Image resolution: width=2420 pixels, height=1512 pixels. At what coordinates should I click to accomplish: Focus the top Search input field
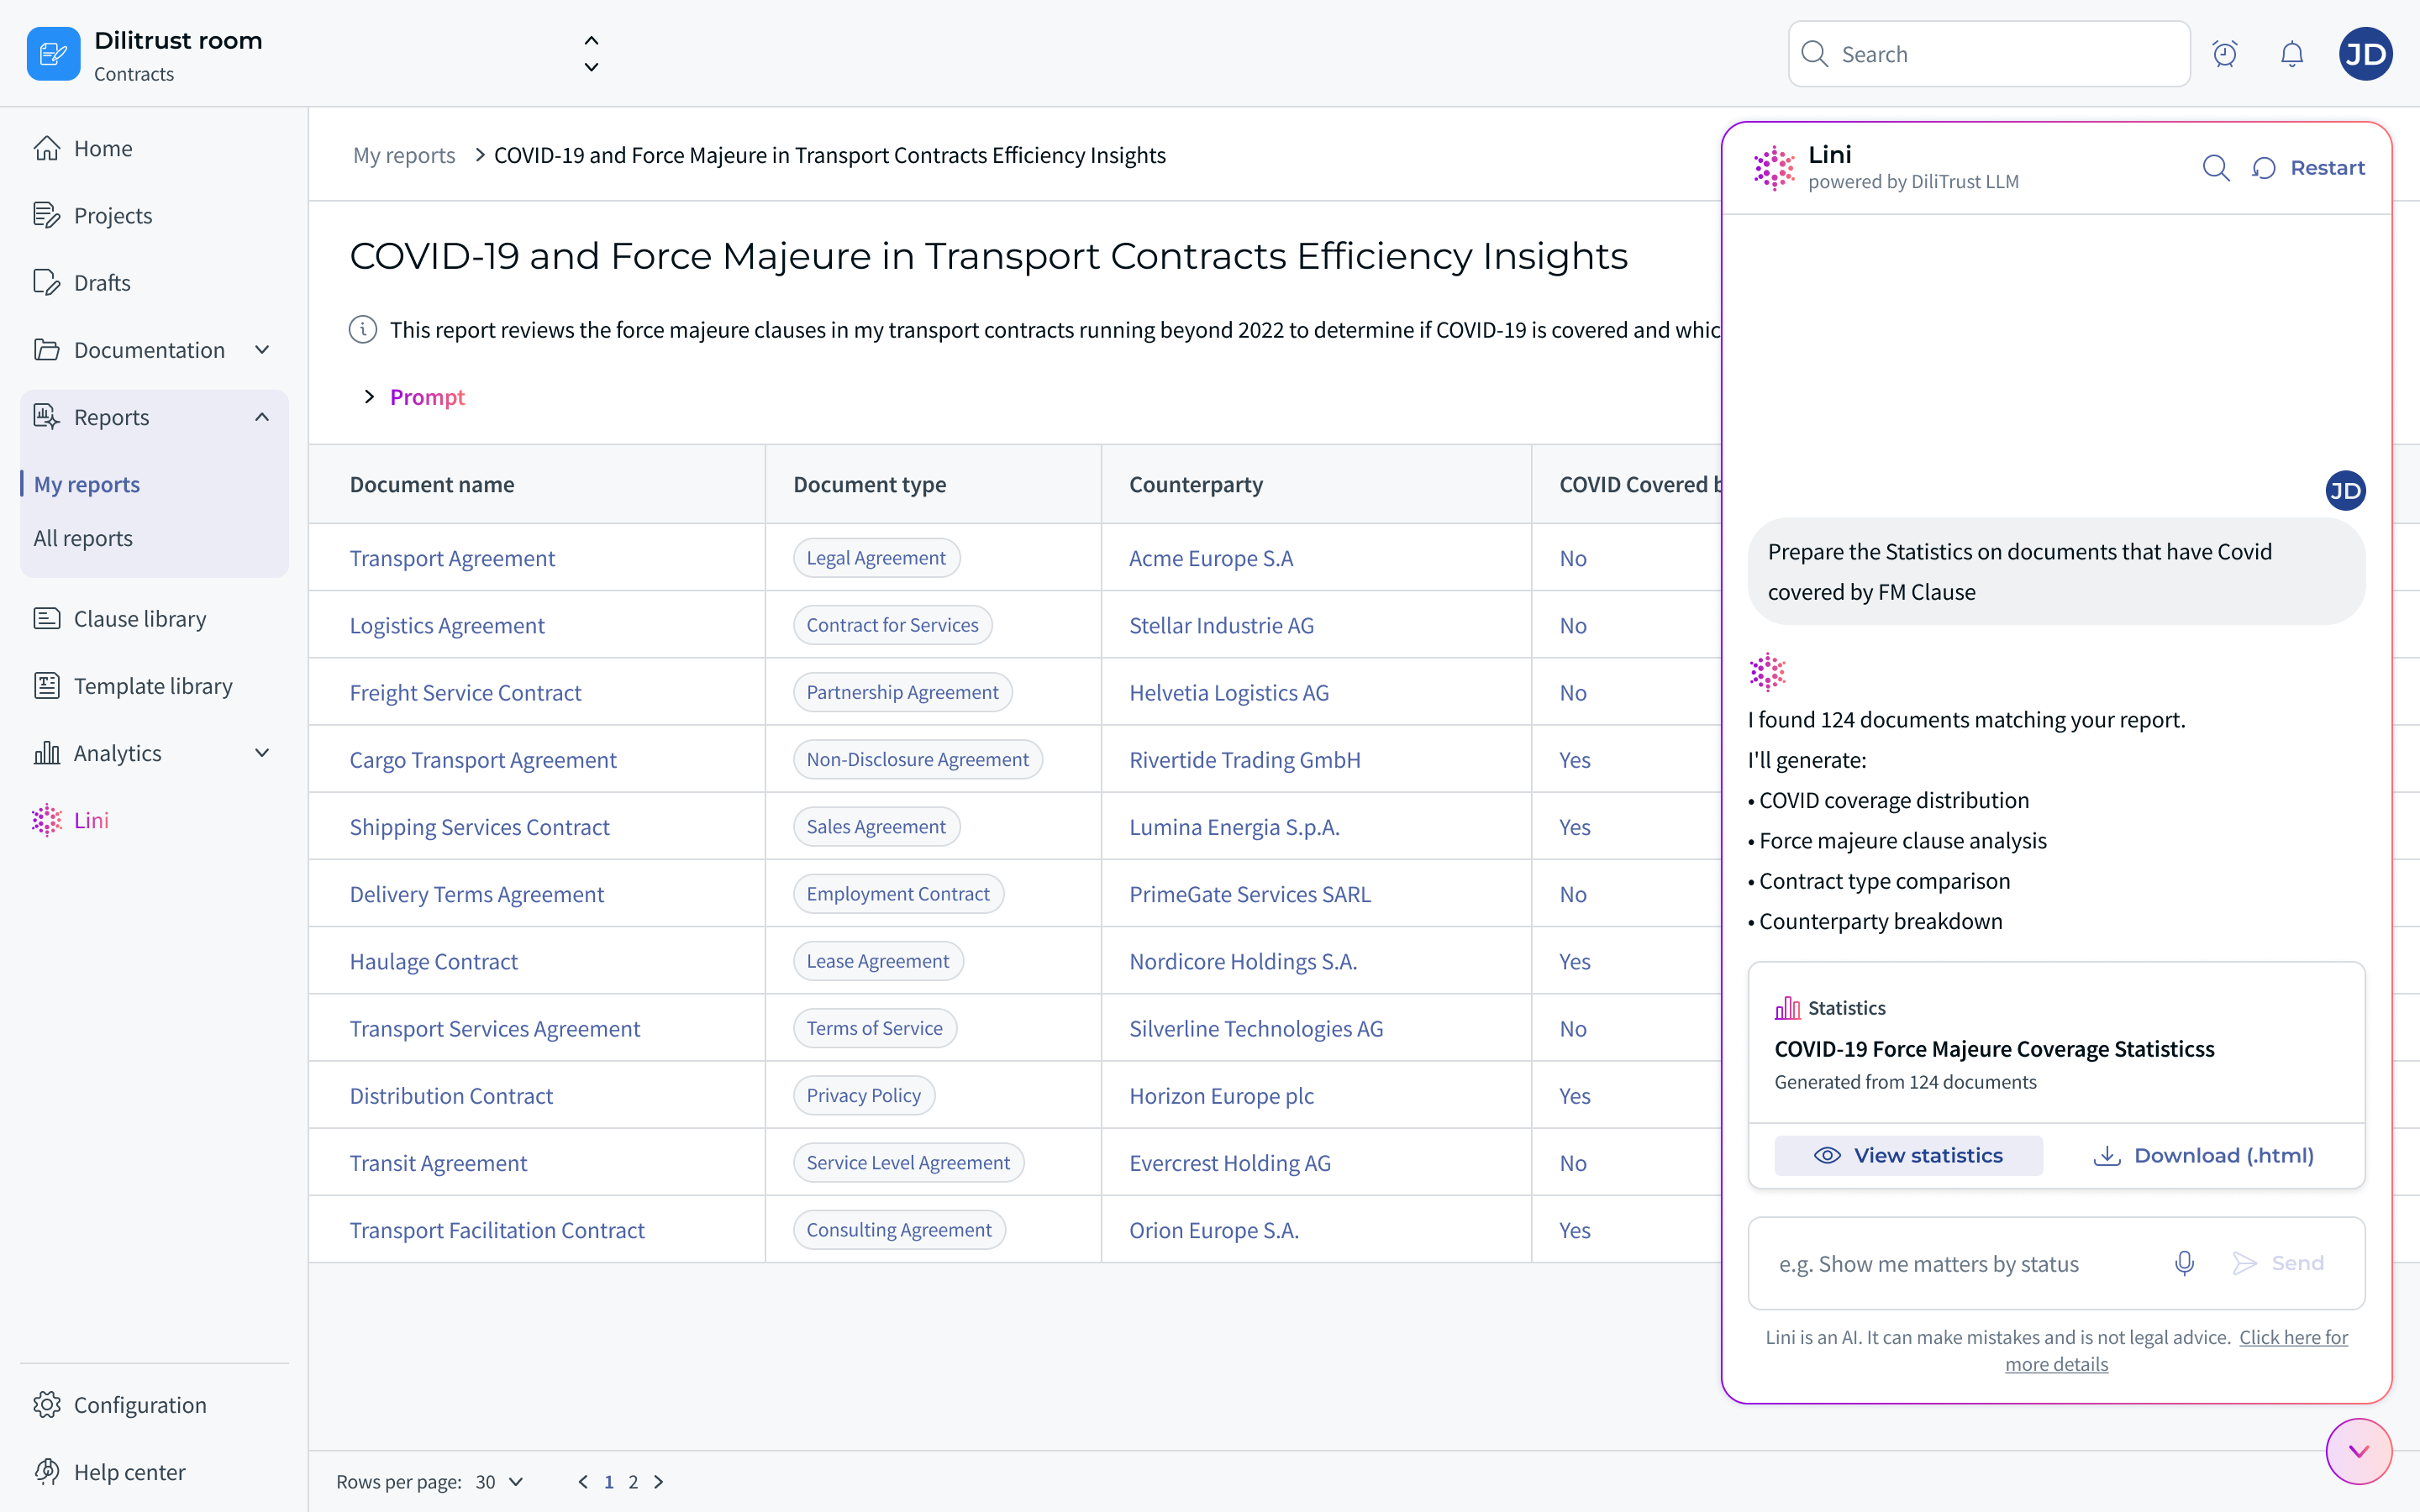point(1988,54)
